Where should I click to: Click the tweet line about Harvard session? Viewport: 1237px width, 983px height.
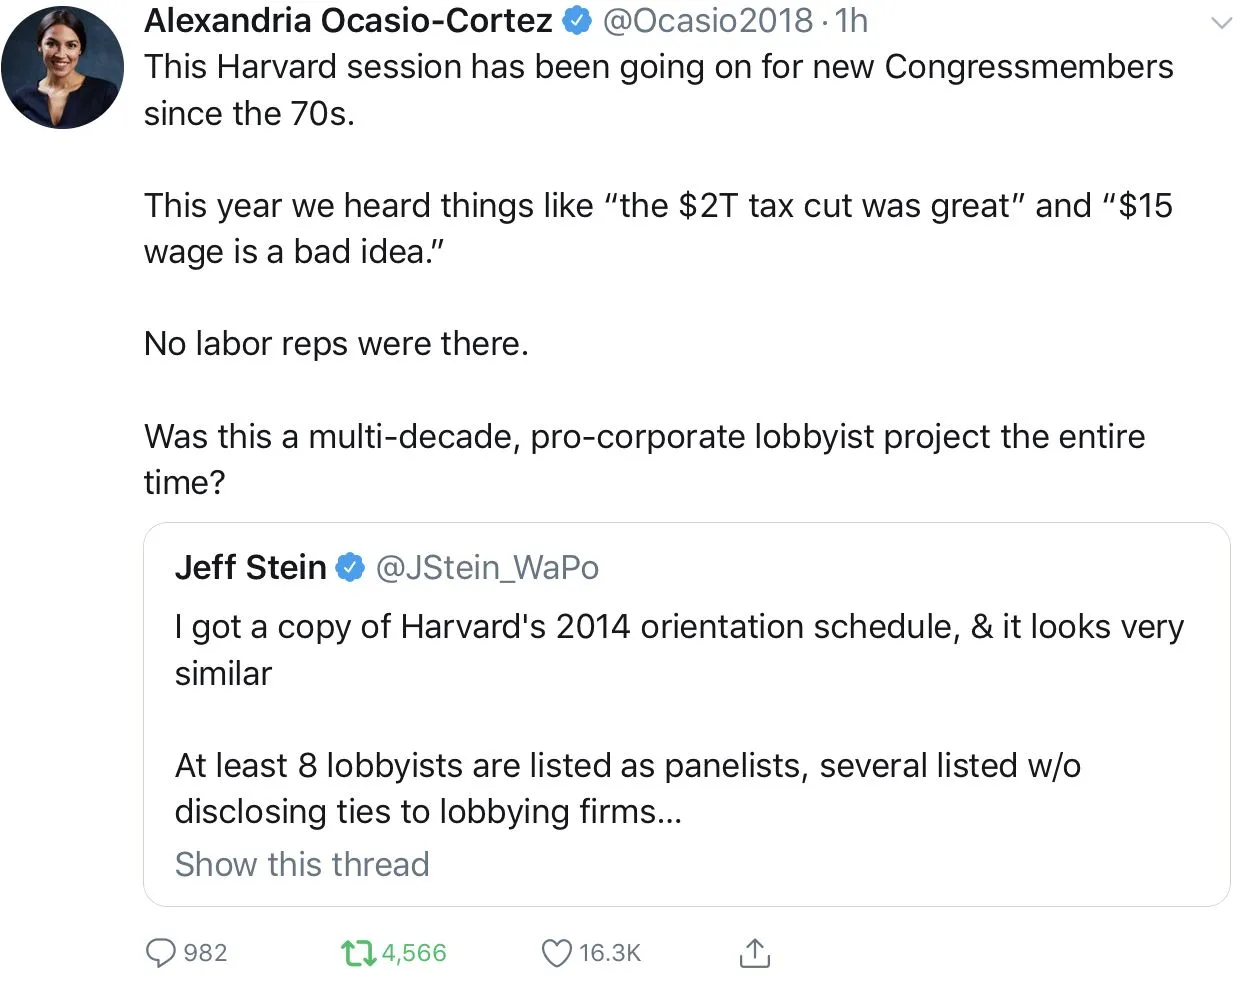tap(658, 67)
